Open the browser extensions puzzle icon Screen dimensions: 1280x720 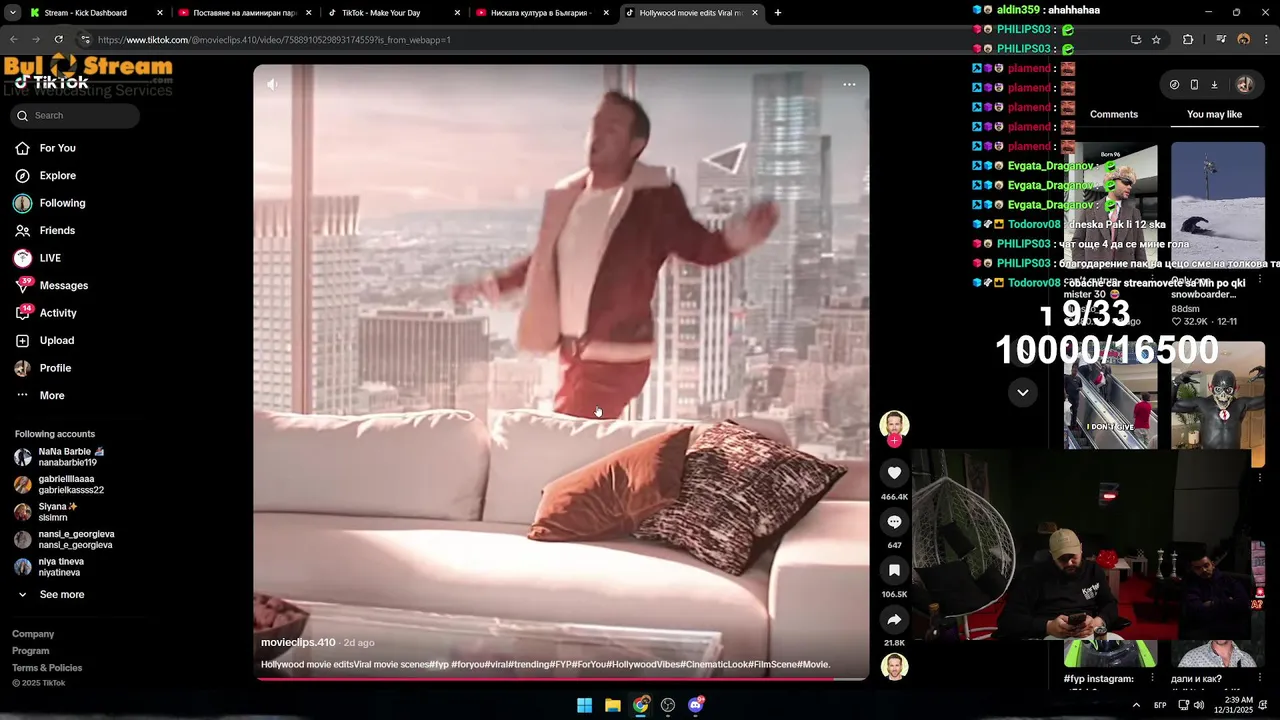[x=1188, y=40]
